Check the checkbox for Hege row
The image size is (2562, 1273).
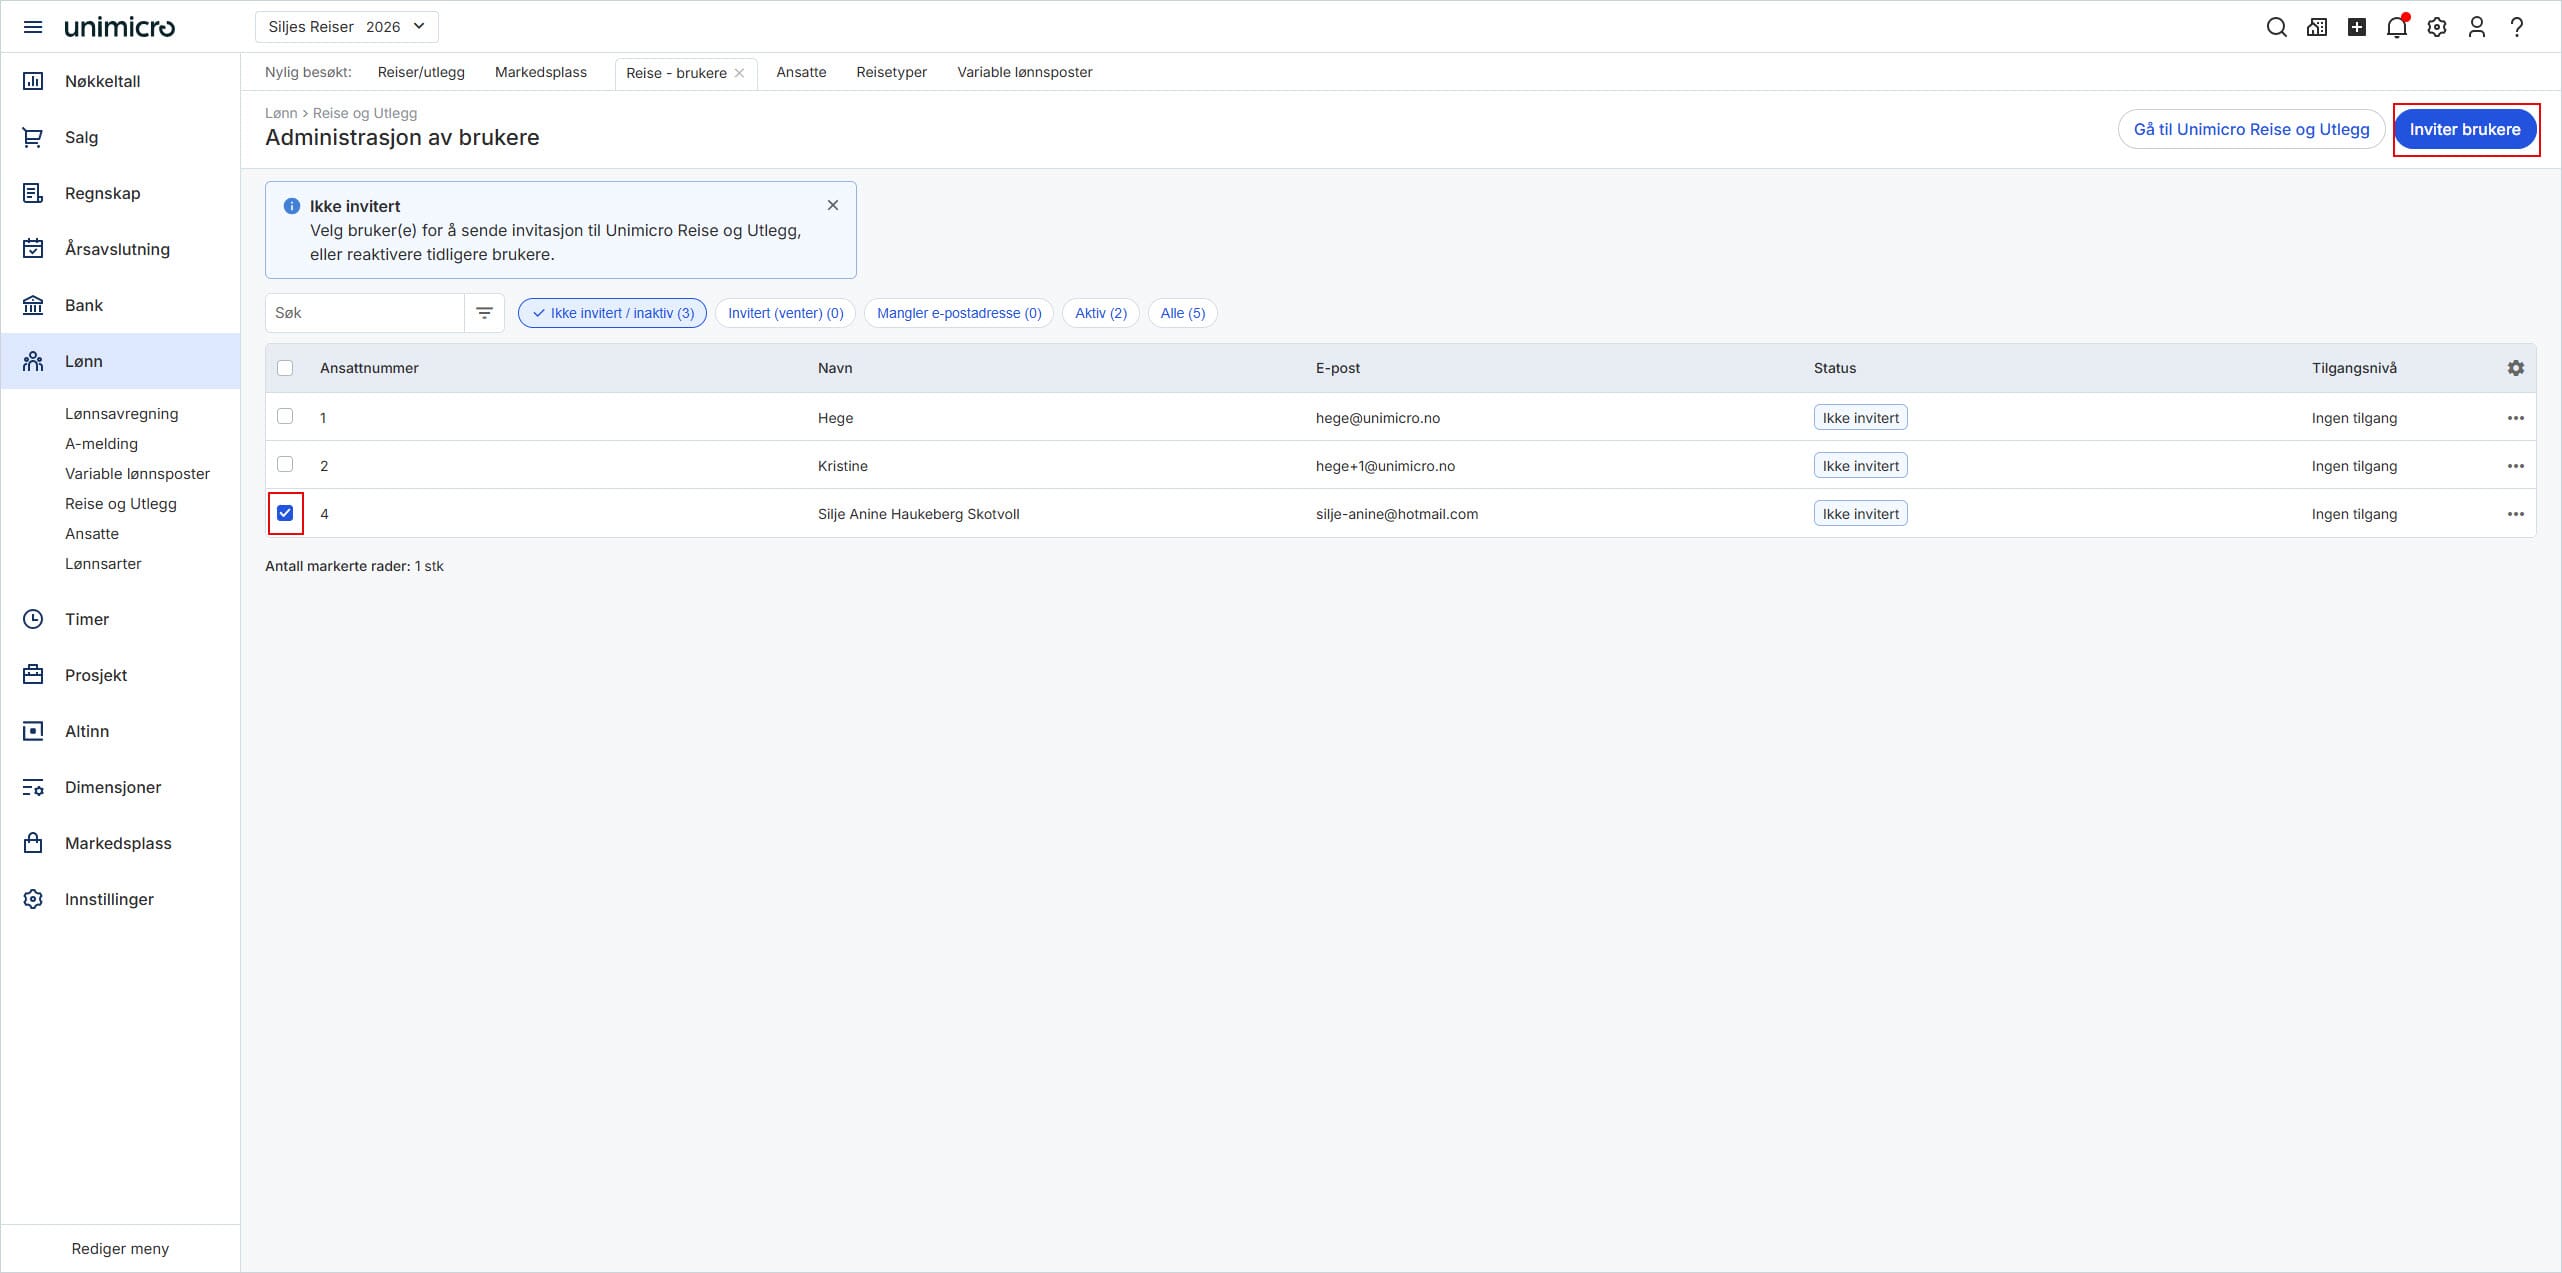pos(285,417)
